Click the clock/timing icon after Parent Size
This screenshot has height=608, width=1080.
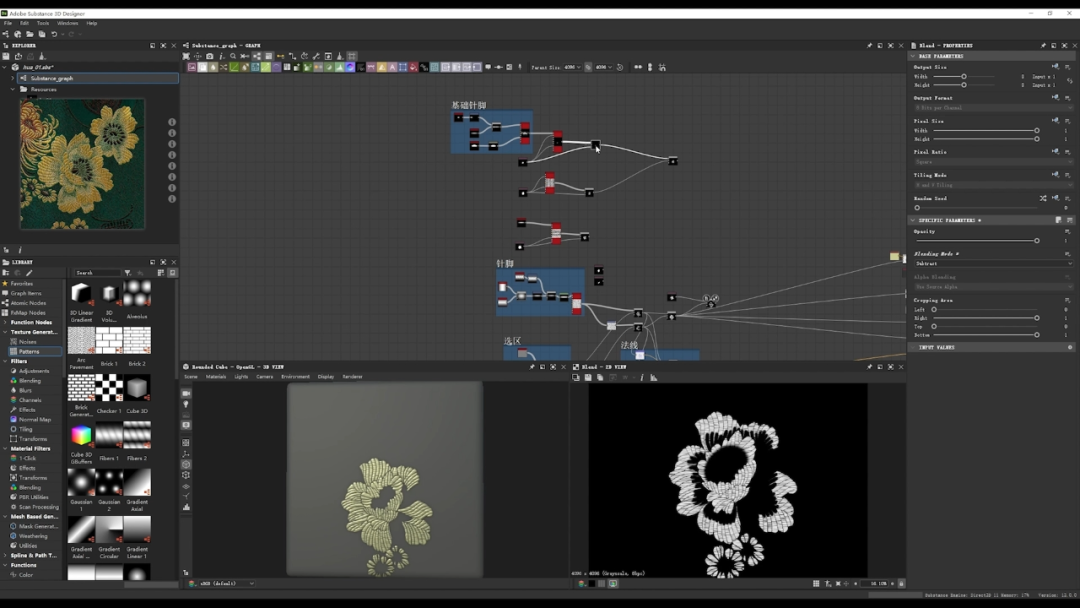point(620,67)
